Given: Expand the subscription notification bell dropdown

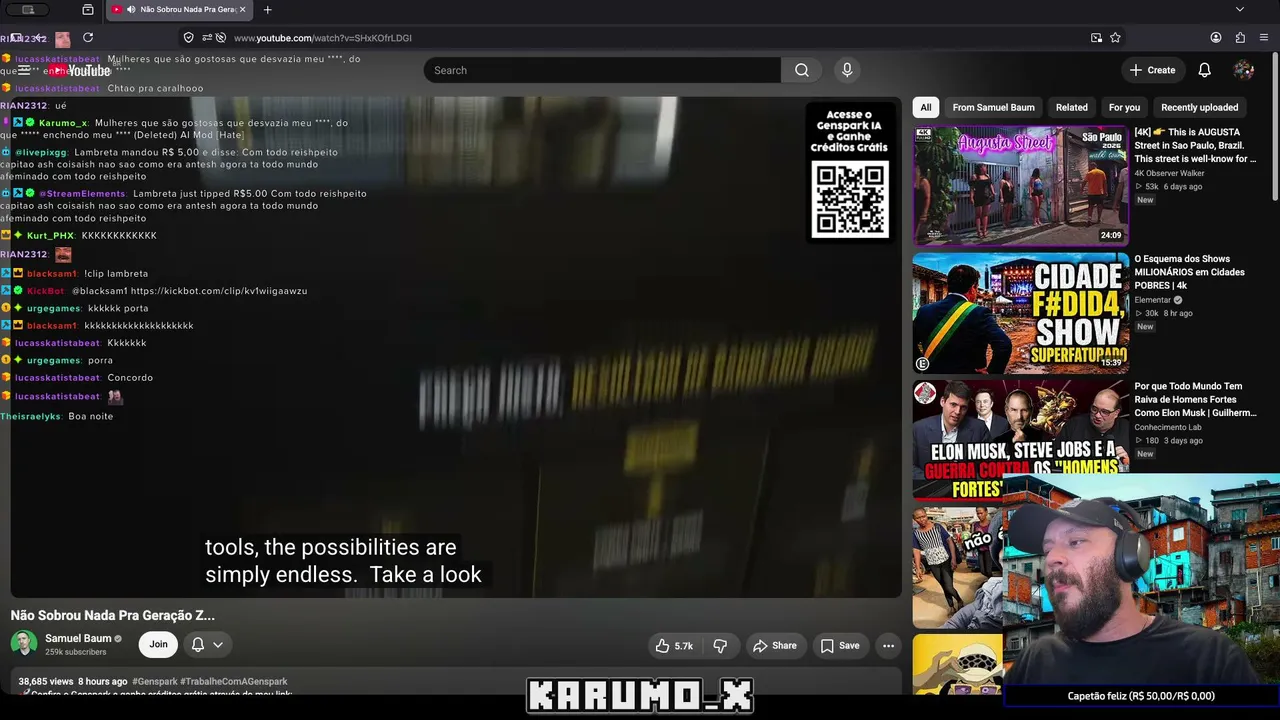Looking at the screenshot, I should pos(207,645).
